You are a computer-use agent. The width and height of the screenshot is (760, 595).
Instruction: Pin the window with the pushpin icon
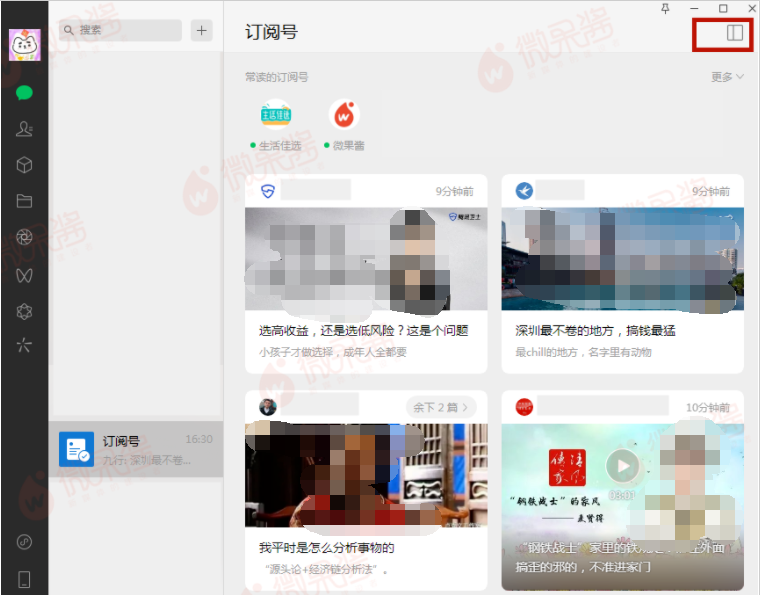point(665,9)
